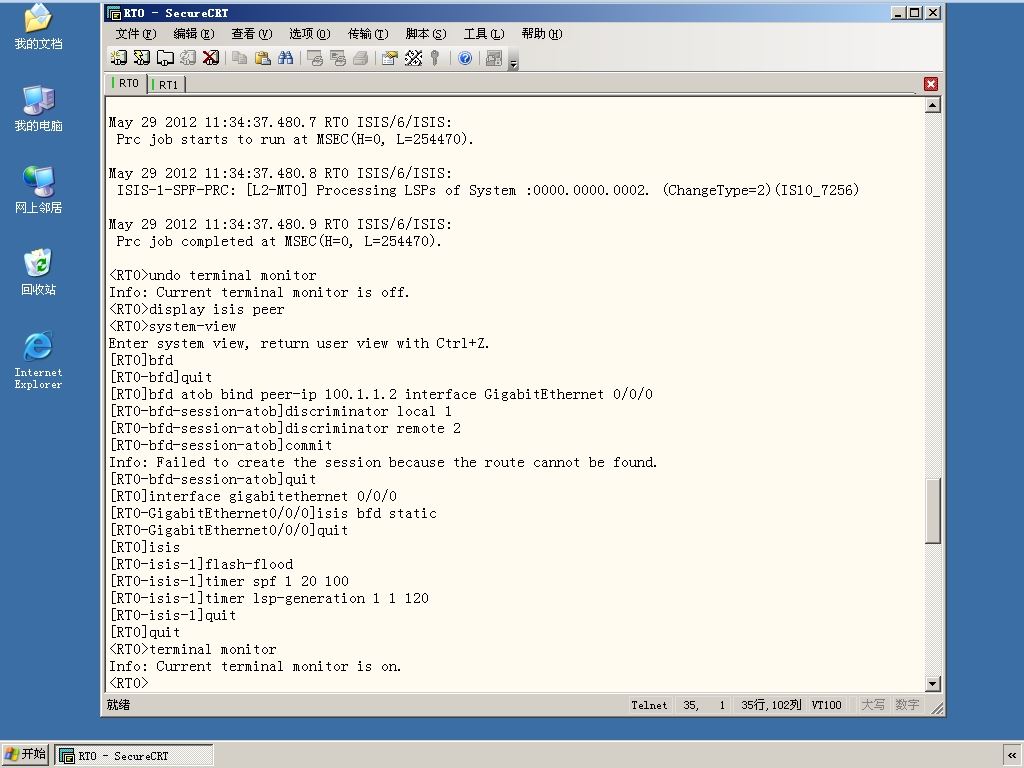Image resolution: width=1024 pixels, height=768 pixels.
Task: Click the 就绪 status text
Action: coord(118,705)
